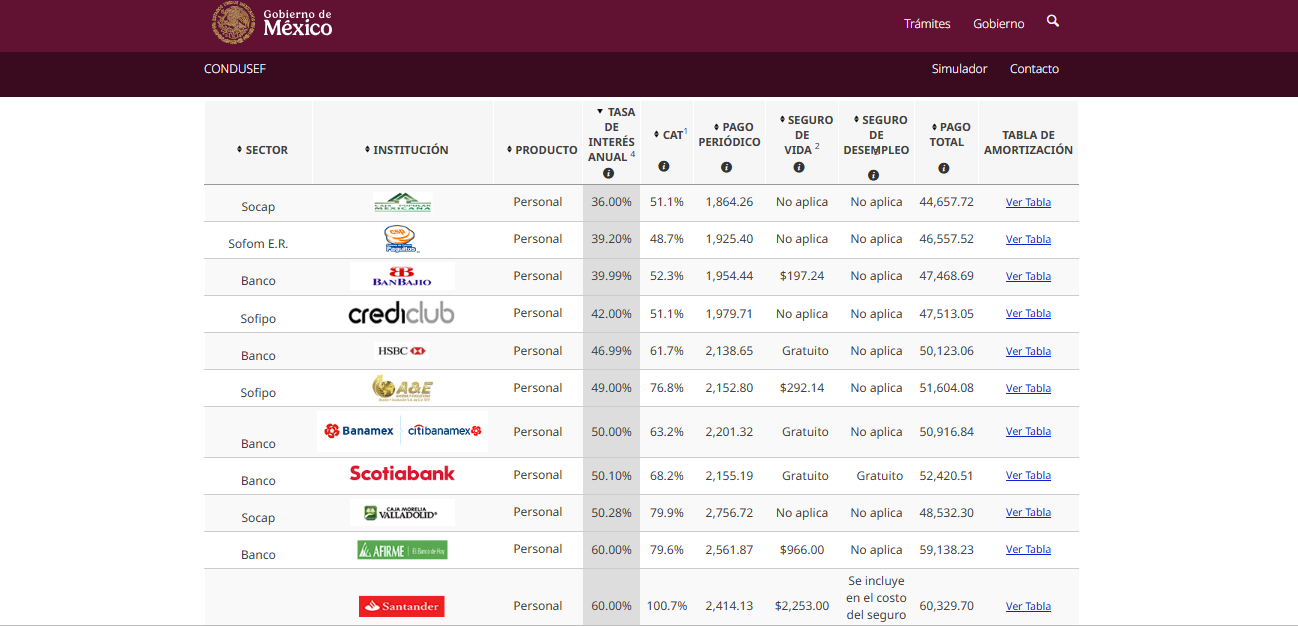Image resolution: width=1298 pixels, height=626 pixels.
Task: Sort by Tasa de Interés Anual
Action: pyautogui.click(x=611, y=134)
